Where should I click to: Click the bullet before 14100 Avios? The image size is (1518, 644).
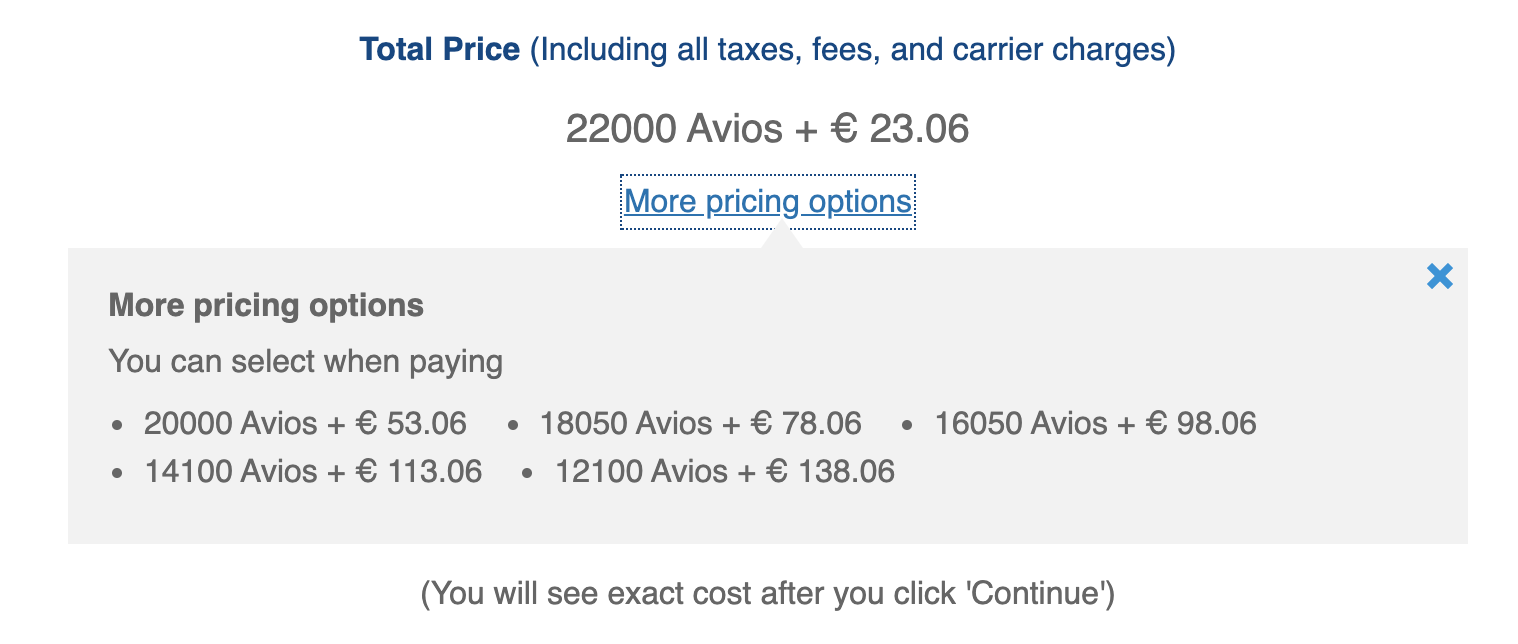coord(118,473)
